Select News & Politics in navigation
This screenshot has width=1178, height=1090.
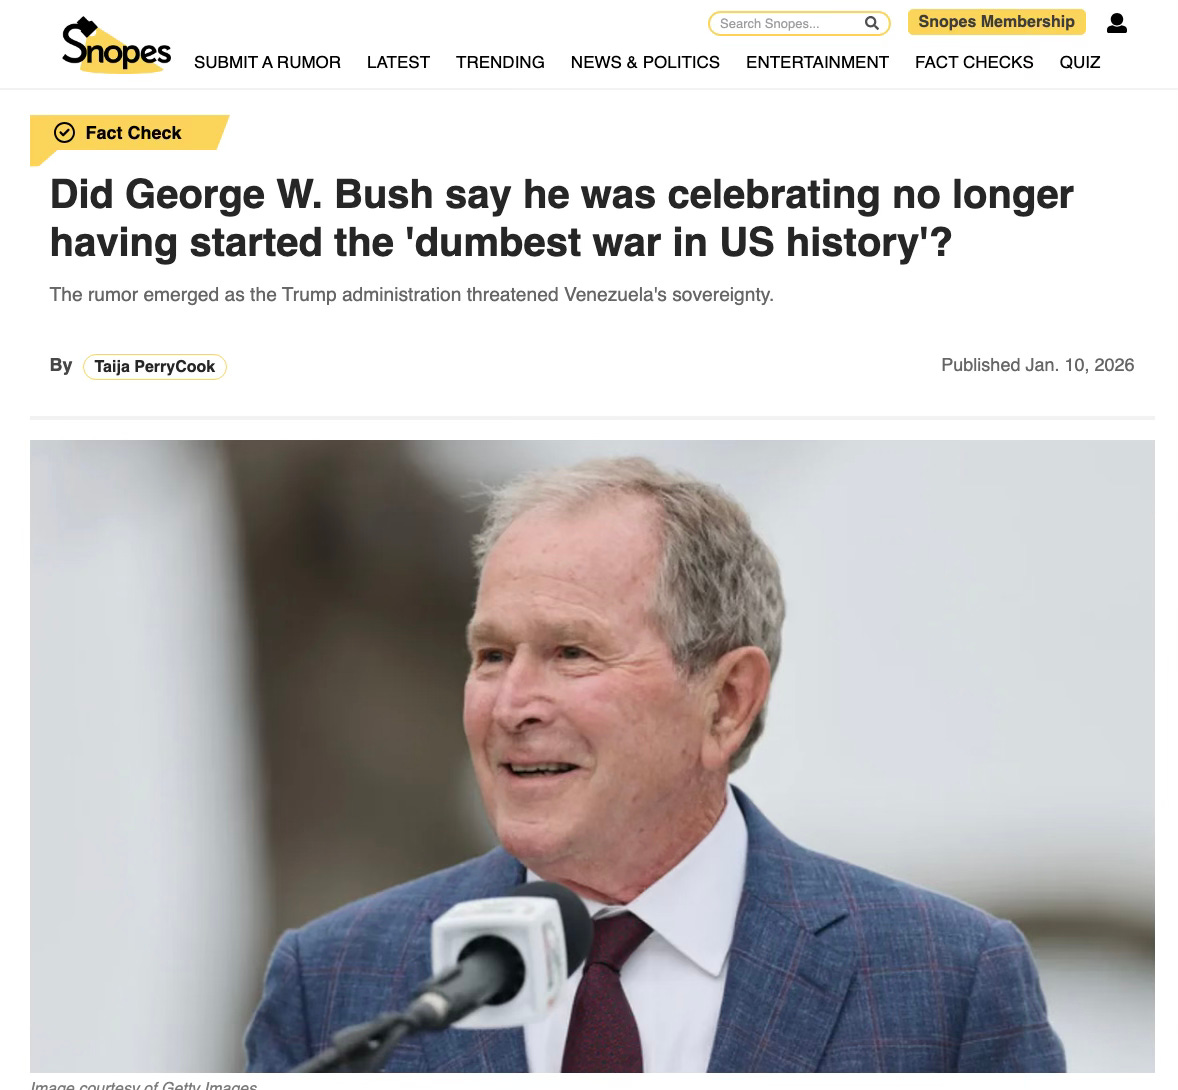(645, 62)
